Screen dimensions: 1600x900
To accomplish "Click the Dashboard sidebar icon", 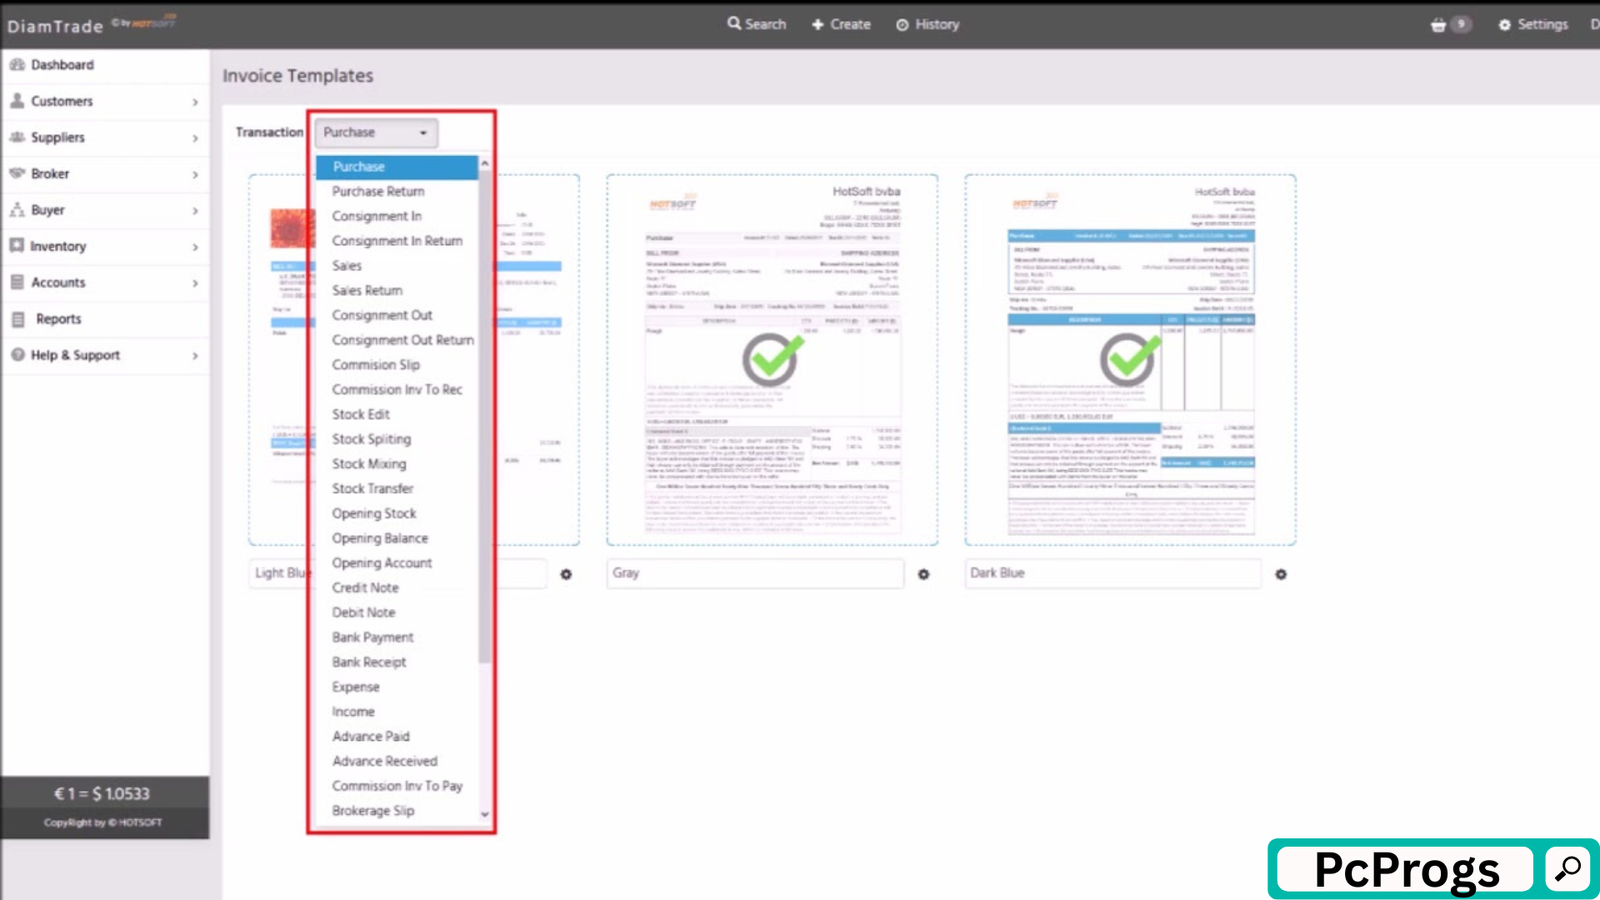I will coord(17,64).
